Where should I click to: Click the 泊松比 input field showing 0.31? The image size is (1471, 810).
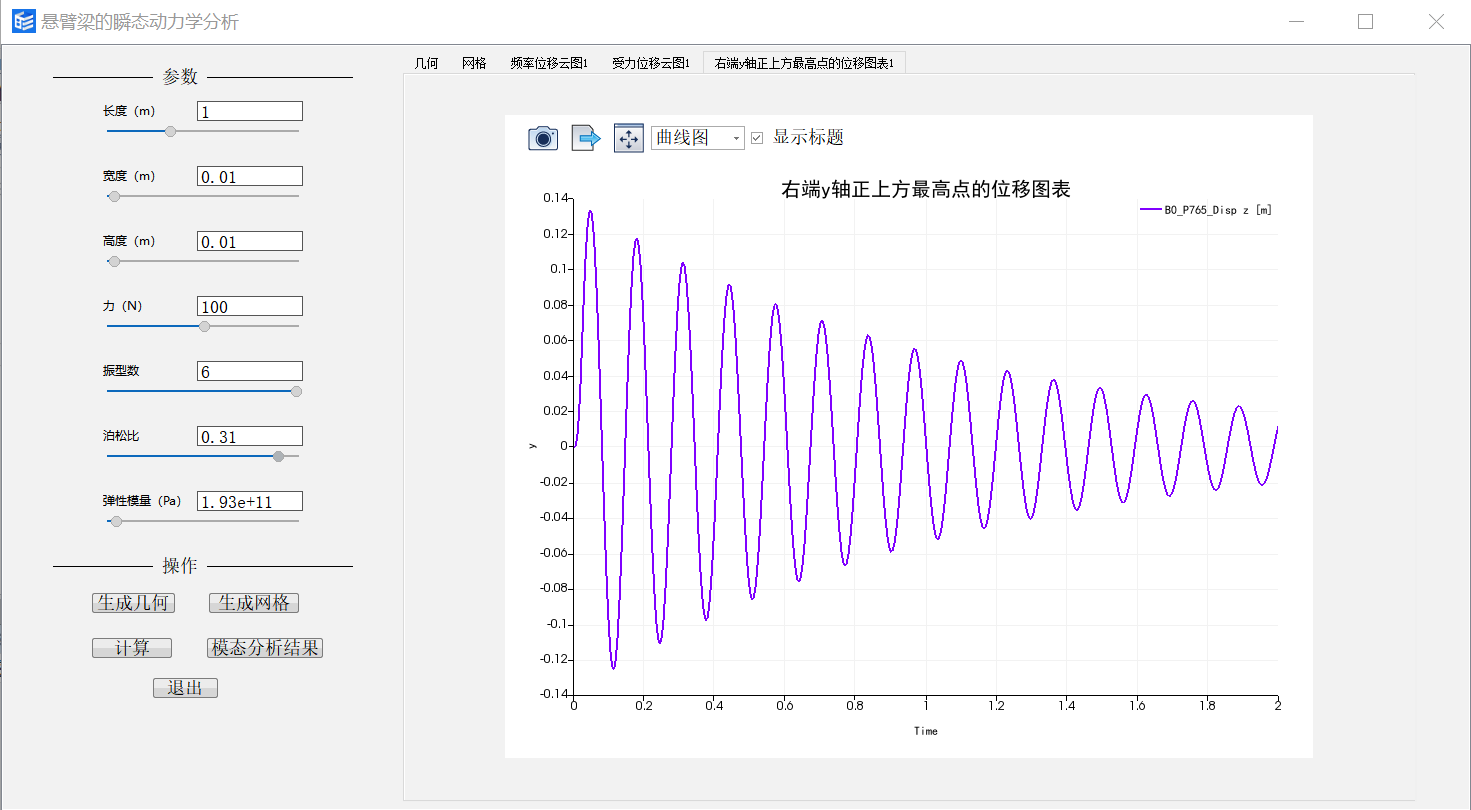coord(250,437)
